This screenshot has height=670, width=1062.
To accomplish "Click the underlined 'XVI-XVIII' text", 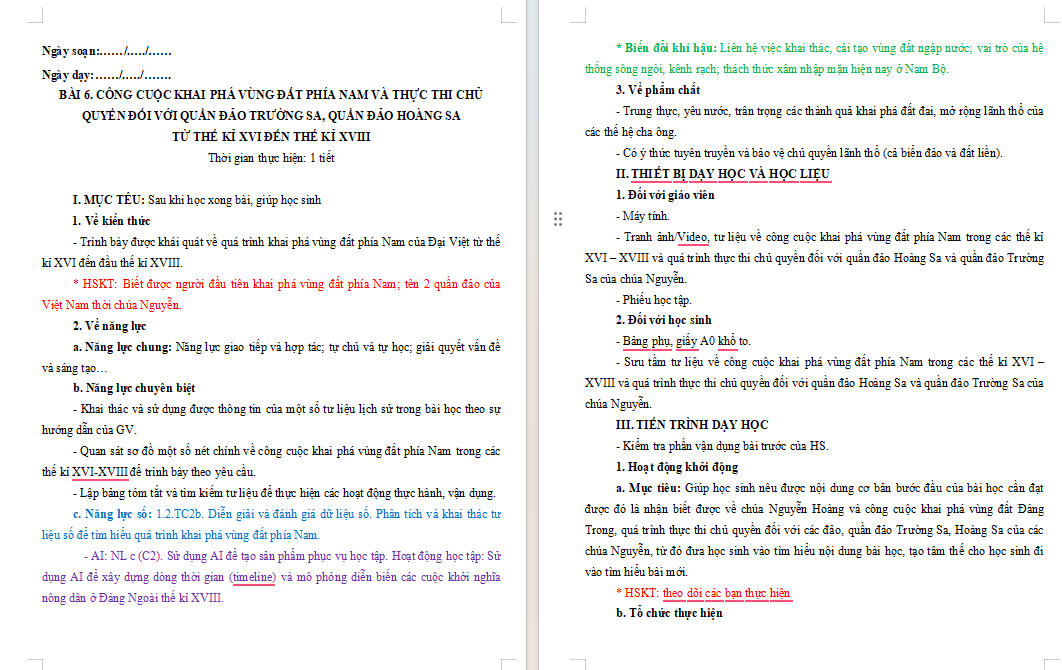I will (x=100, y=472).
